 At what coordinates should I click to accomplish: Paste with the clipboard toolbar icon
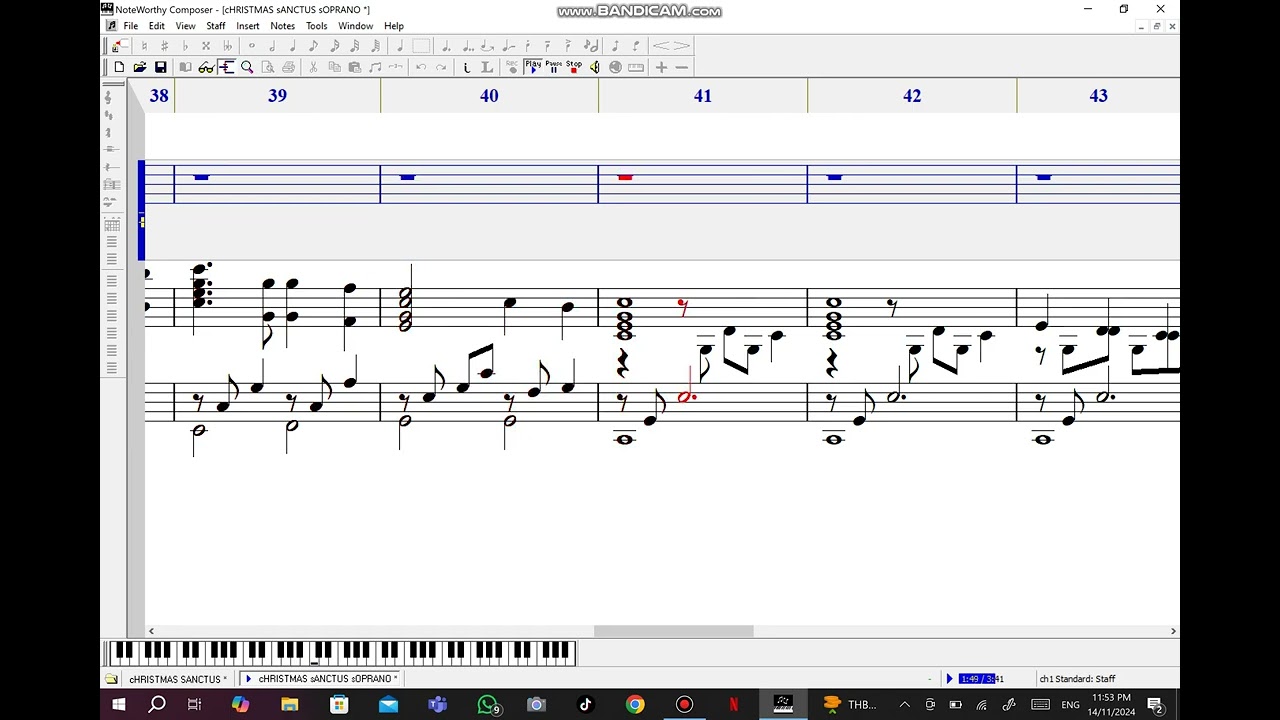354,67
